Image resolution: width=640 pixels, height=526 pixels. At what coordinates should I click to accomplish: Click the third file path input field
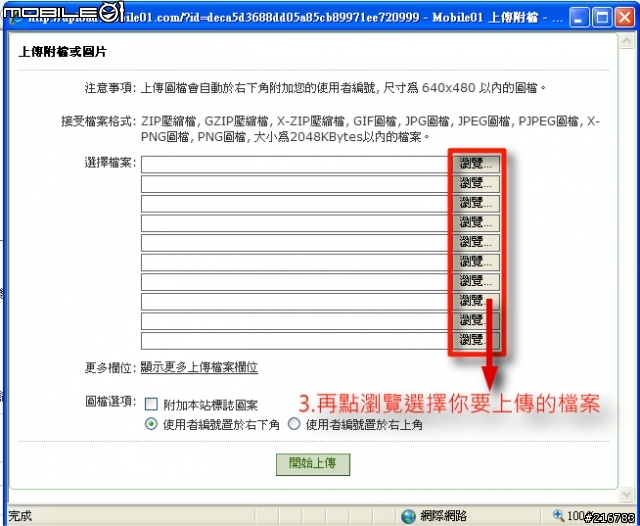point(297,204)
